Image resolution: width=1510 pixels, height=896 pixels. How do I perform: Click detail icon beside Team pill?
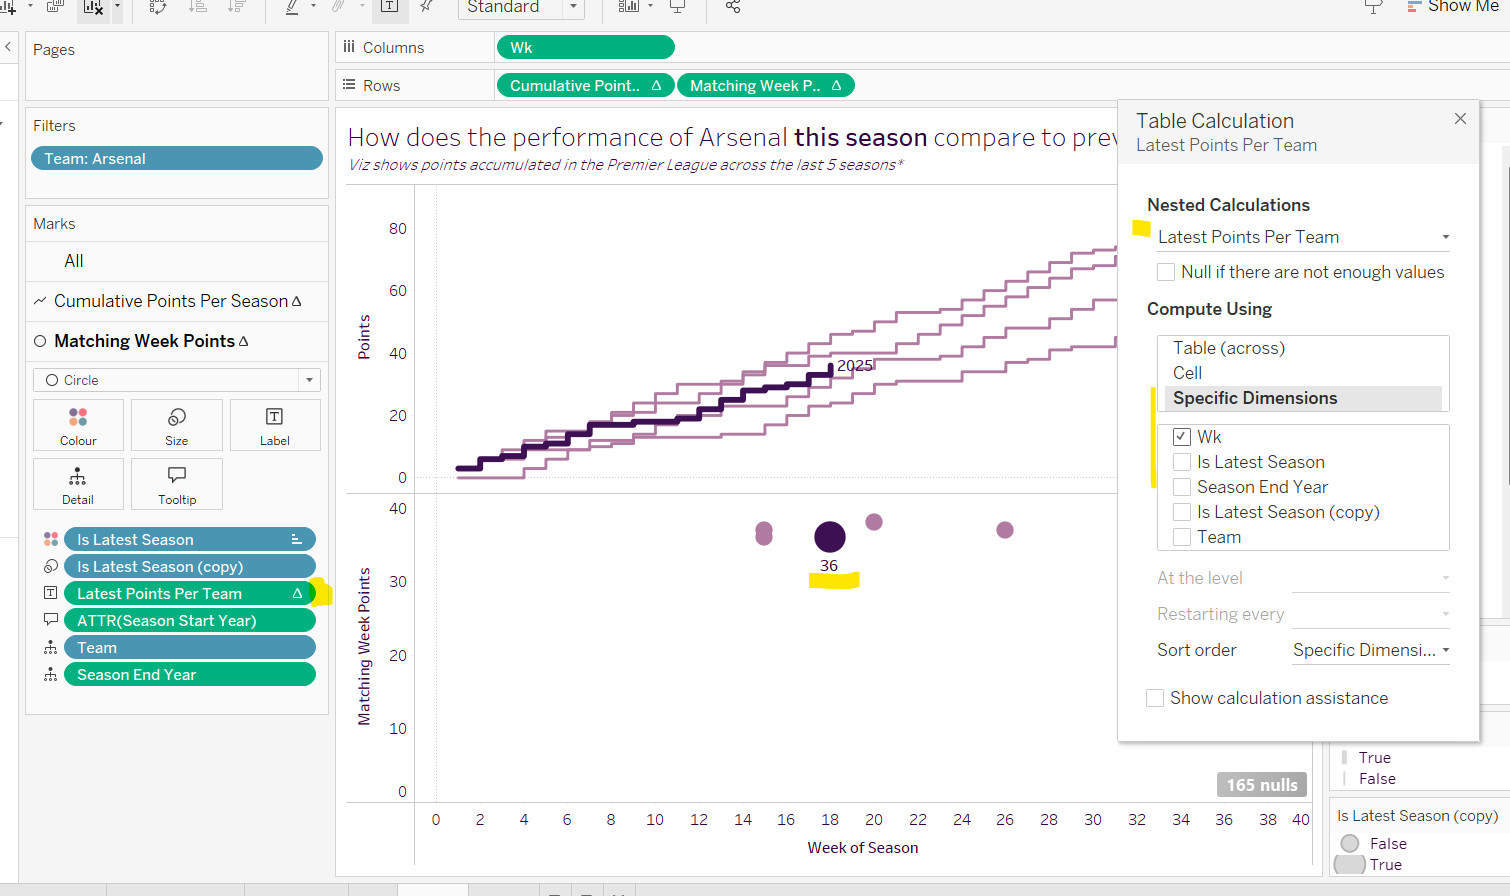51,647
